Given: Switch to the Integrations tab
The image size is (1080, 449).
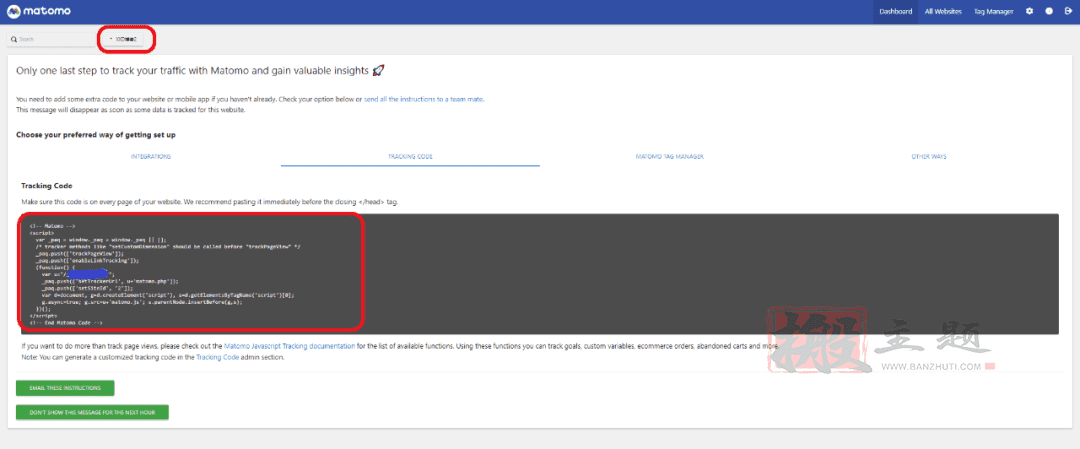Looking at the screenshot, I should 151,156.
